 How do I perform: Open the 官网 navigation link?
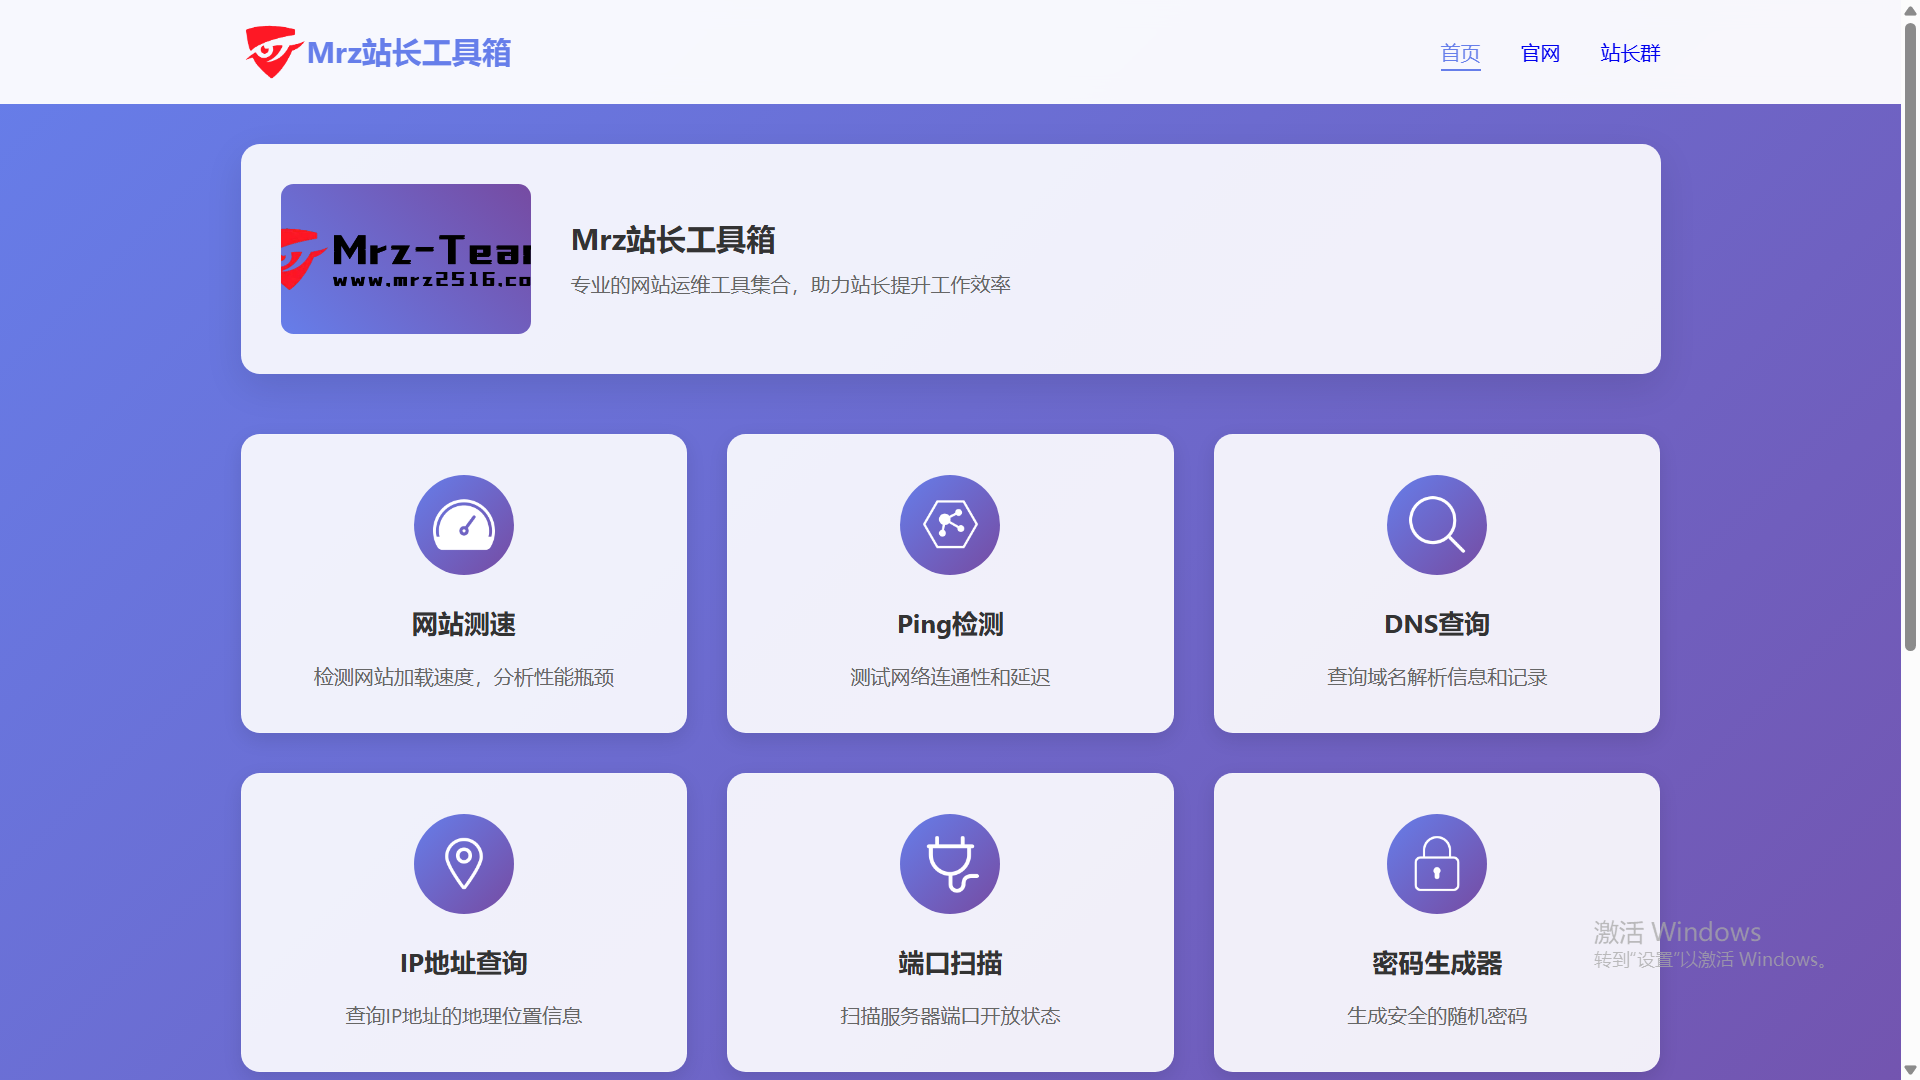[1540, 53]
